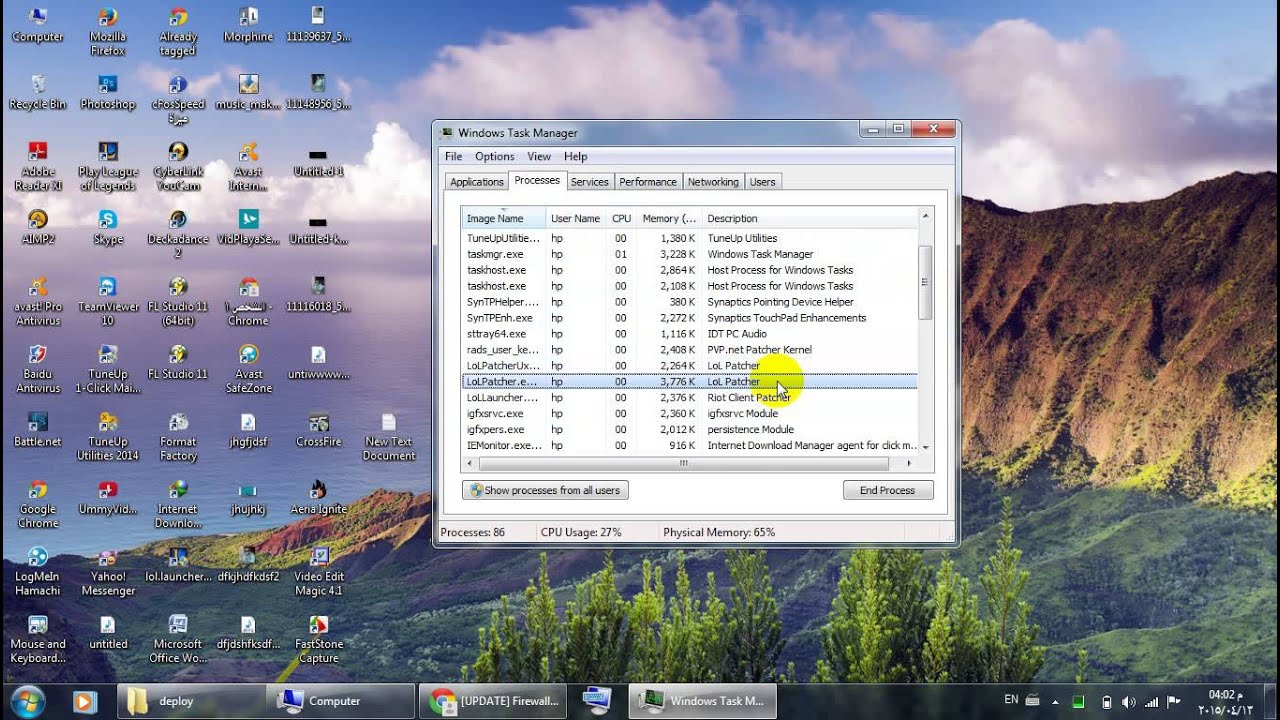
Task: Click the End Process button
Action: point(888,490)
